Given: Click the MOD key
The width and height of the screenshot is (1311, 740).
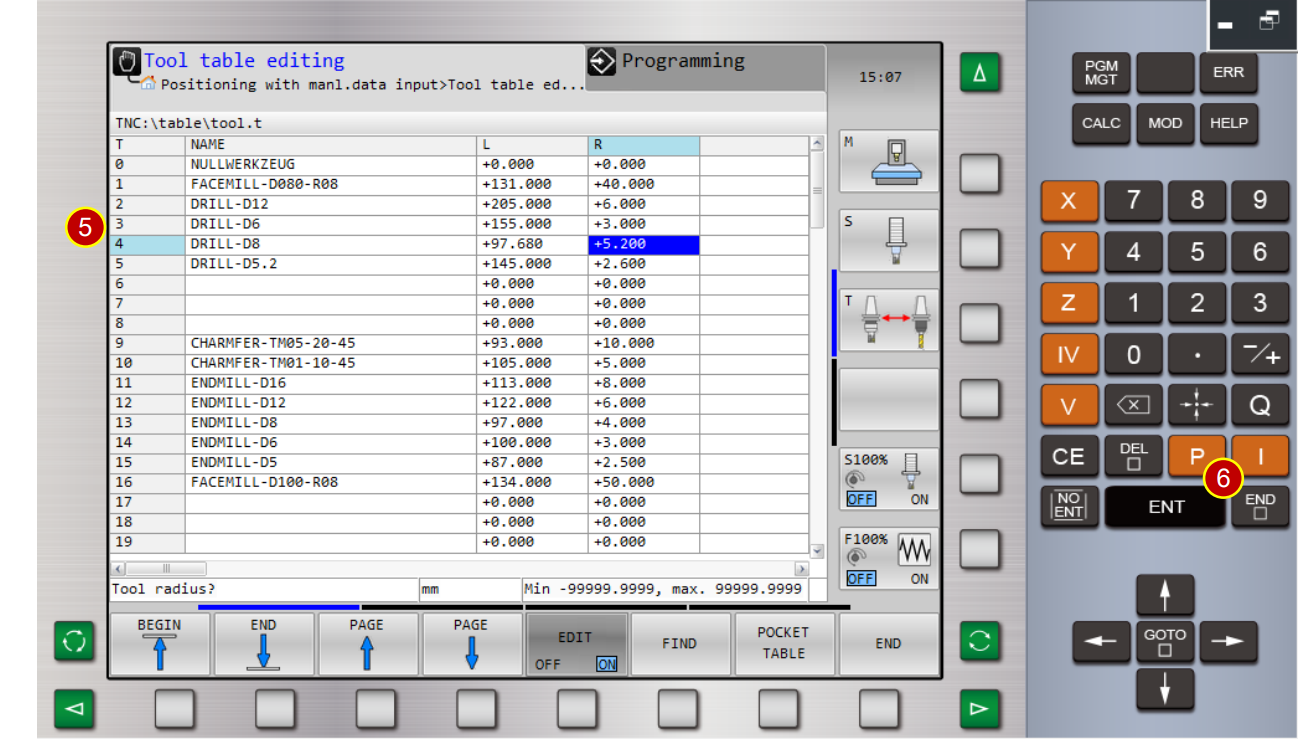Looking at the screenshot, I should tap(1165, 123).
